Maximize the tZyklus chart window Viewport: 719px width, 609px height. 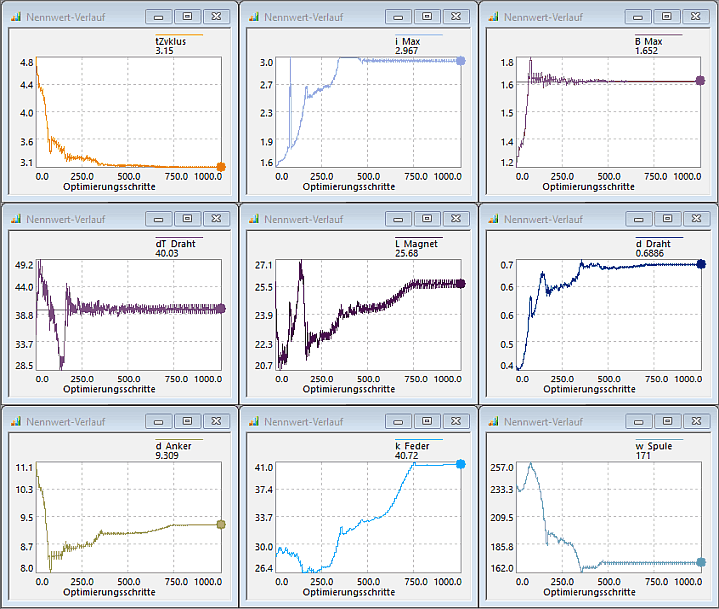tap(187, 17)
